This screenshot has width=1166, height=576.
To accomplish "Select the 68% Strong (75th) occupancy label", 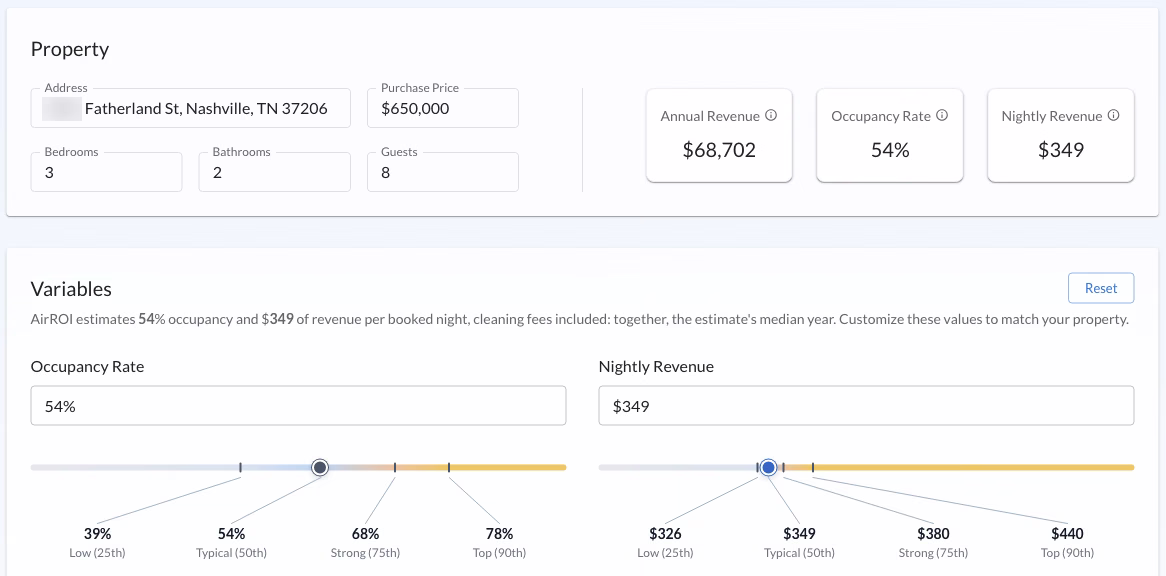I will click(365, 543).
